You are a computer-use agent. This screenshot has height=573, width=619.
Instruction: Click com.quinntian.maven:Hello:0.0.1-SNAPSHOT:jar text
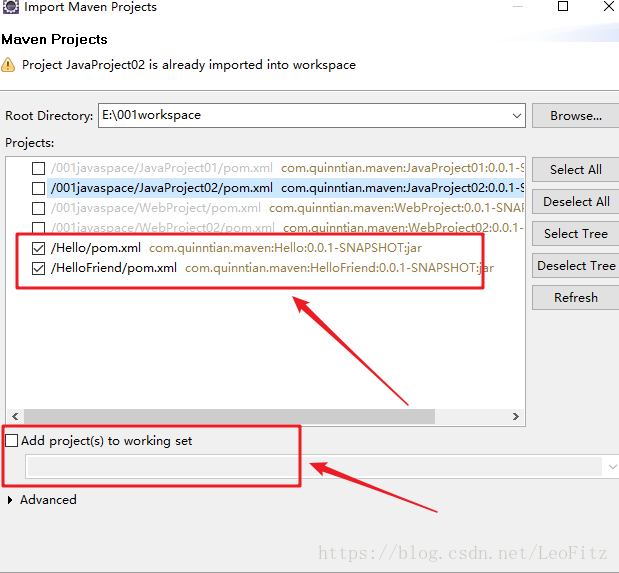pos(285,248)
